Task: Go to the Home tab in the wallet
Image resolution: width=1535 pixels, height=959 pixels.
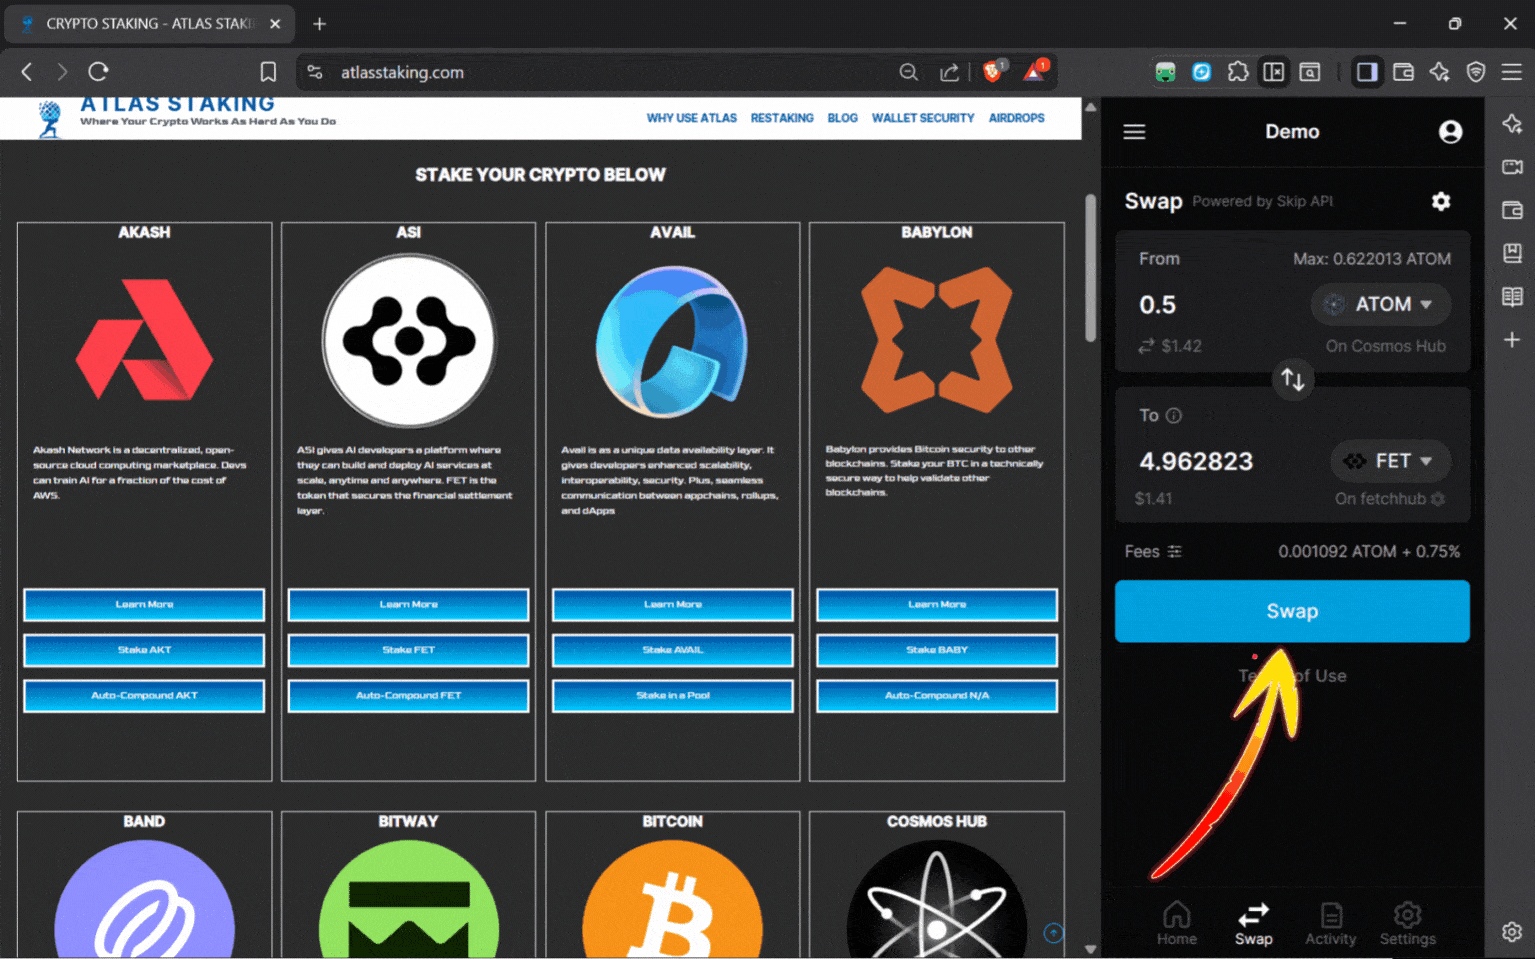Action: point(1176,921)
